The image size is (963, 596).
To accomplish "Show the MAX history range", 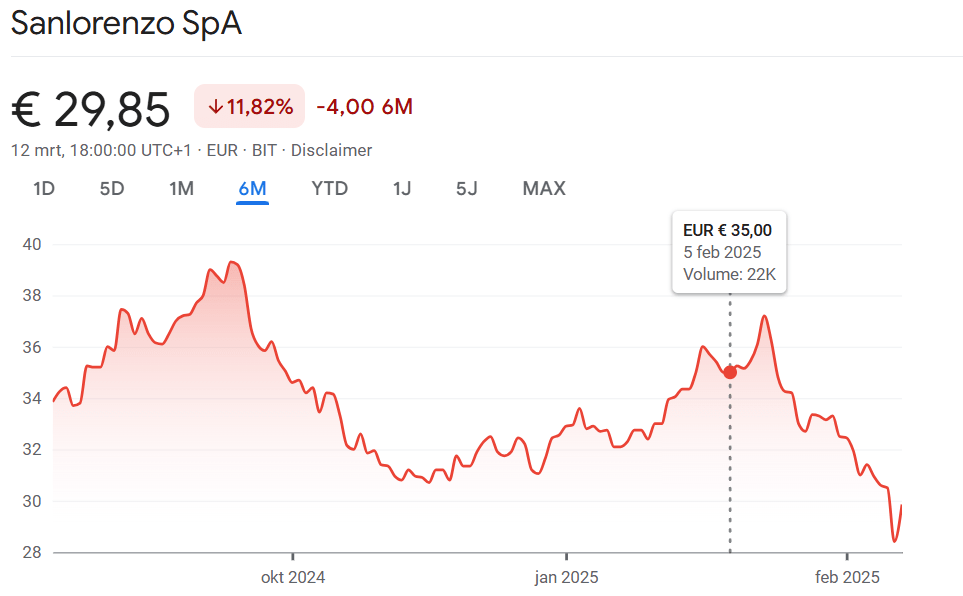I will [544, 188].
